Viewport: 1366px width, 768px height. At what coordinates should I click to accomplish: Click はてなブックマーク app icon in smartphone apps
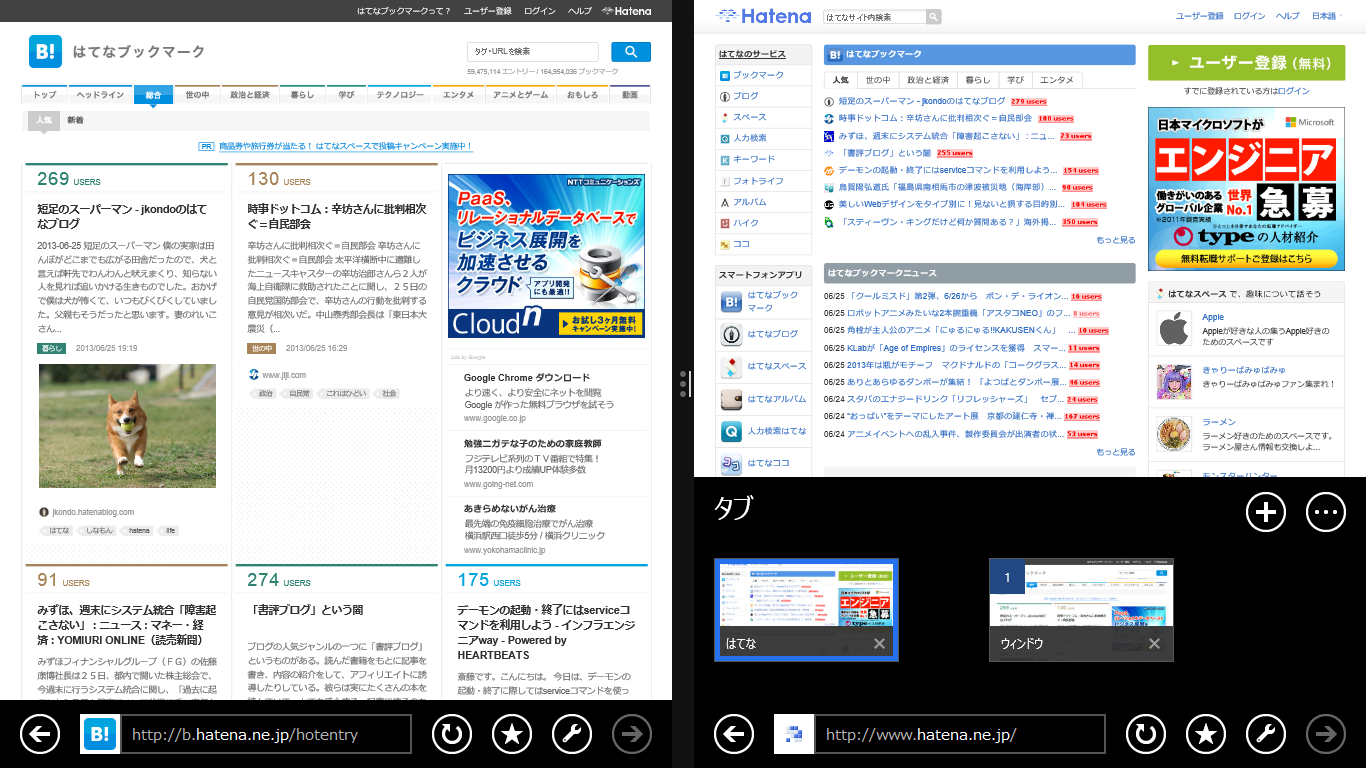(731, 301)
